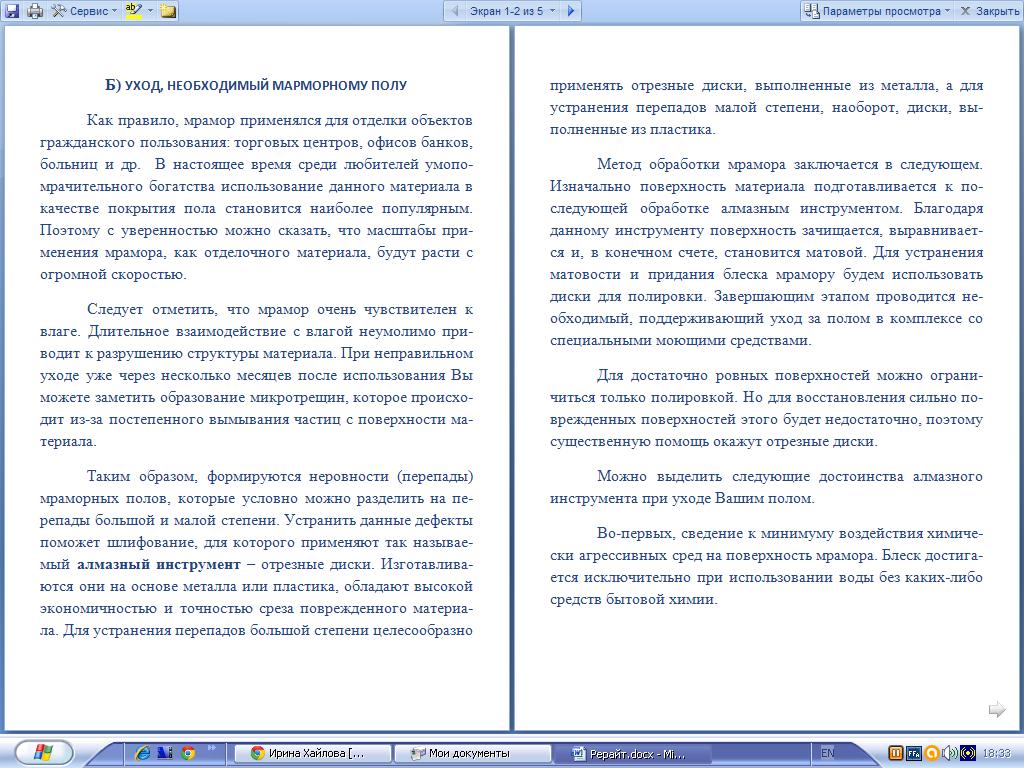
Task: Insert a comment with the yellow note icon
Action: 168,10
